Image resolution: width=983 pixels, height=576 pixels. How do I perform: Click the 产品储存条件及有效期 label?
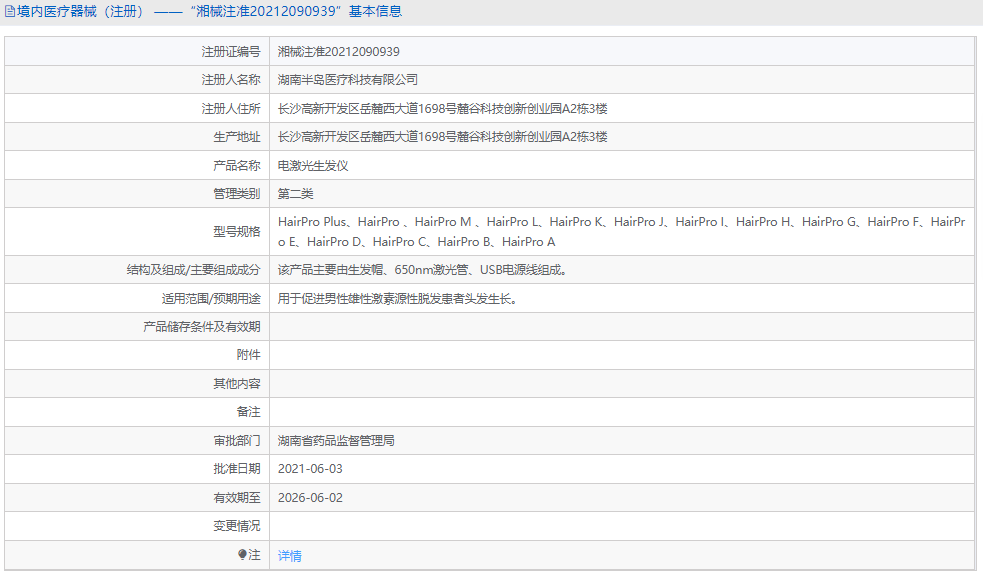pyautogui.click(x=201, y=327)
